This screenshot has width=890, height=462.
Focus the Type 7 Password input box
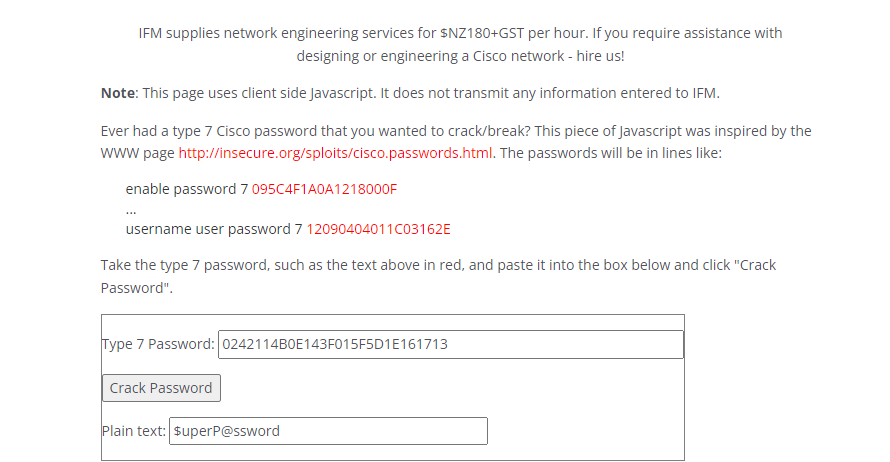click(450, 345)
